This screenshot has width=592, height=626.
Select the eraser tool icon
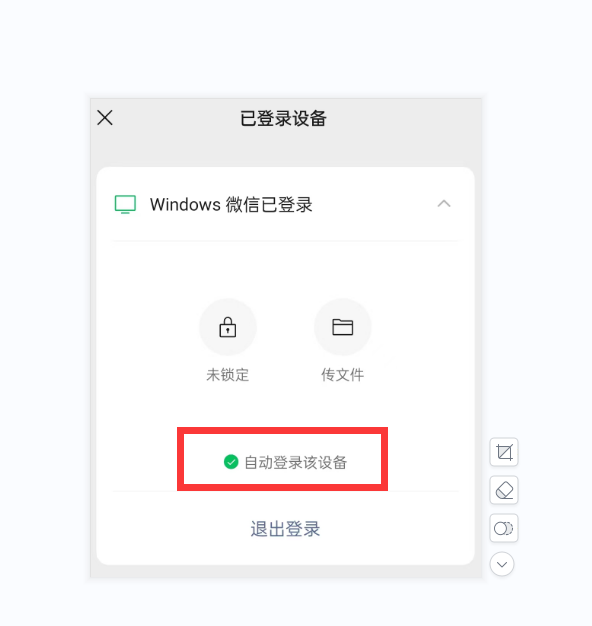coord(504,490)
